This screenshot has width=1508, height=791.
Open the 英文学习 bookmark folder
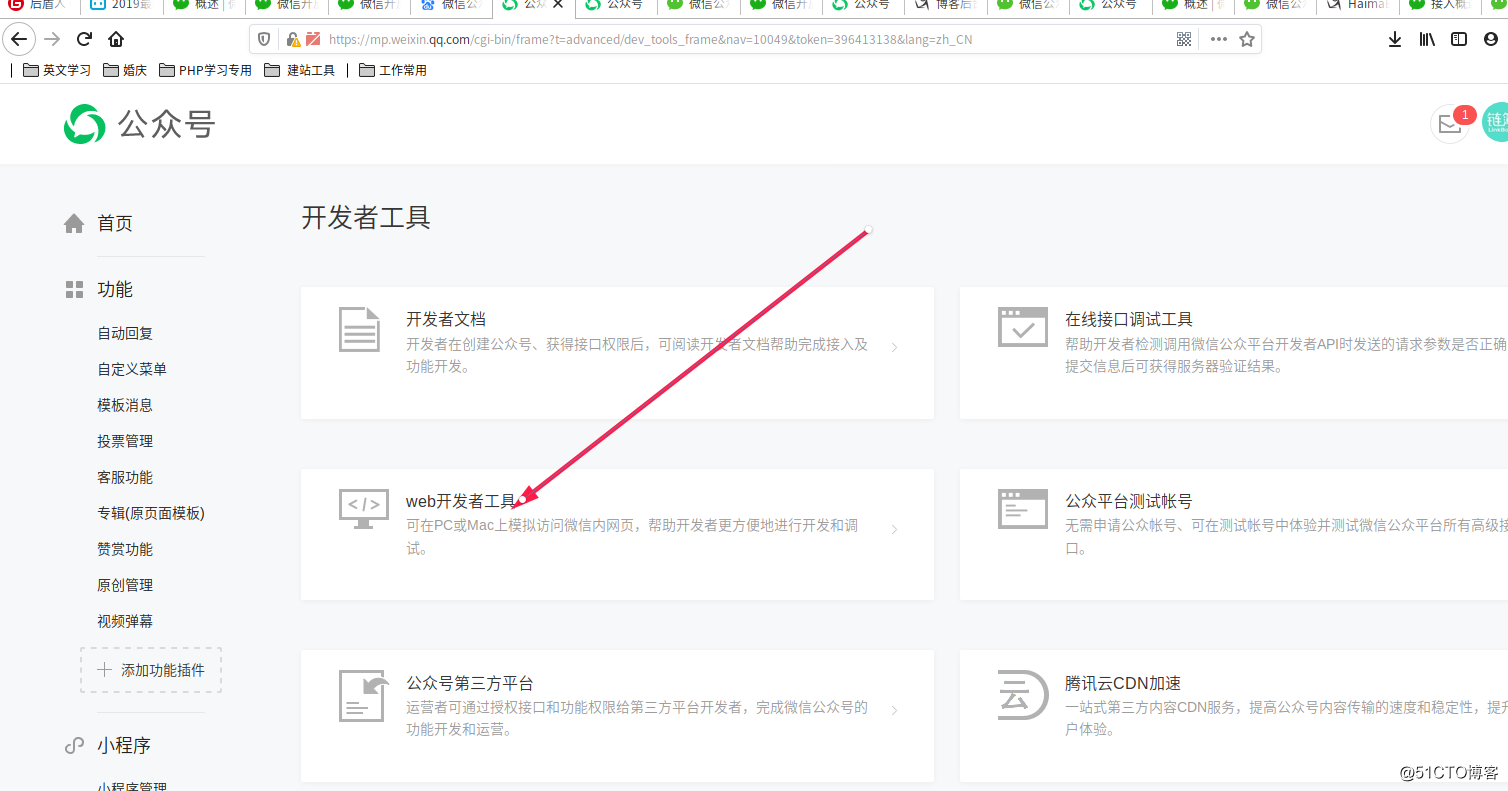(x=57, y=70)
